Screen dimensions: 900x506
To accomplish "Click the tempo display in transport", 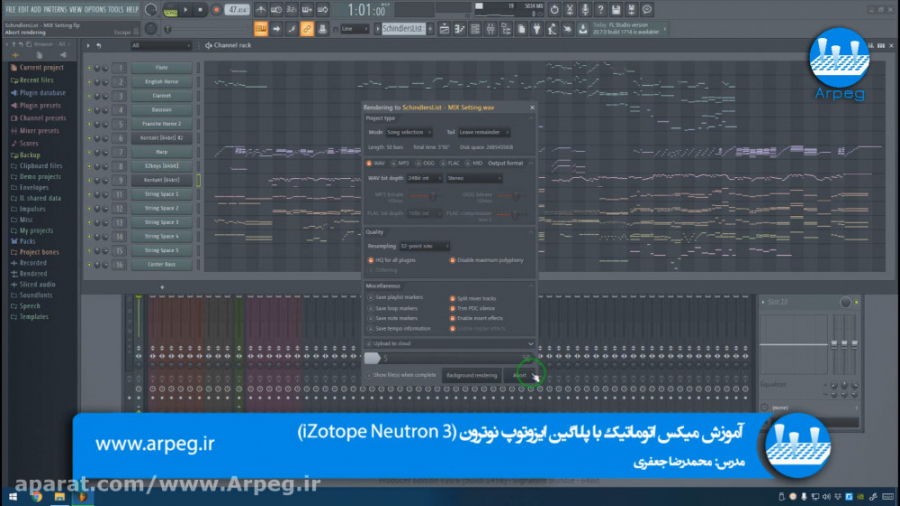I will tap(237, 10).
